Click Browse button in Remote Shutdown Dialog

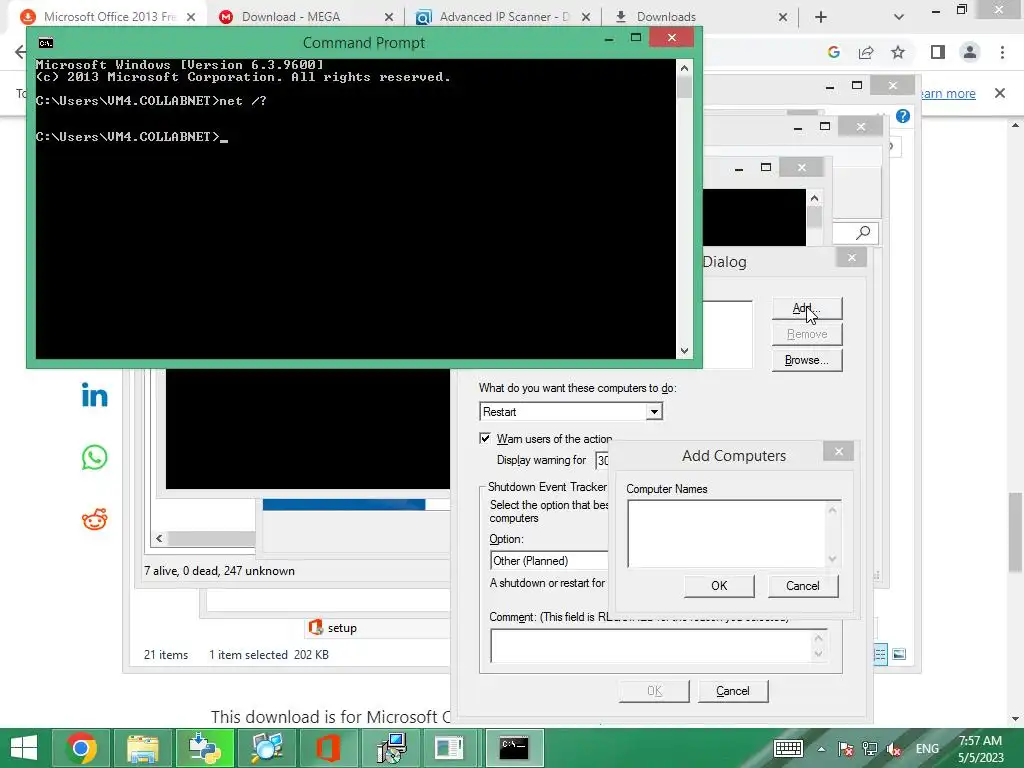[x=807, y=360]
